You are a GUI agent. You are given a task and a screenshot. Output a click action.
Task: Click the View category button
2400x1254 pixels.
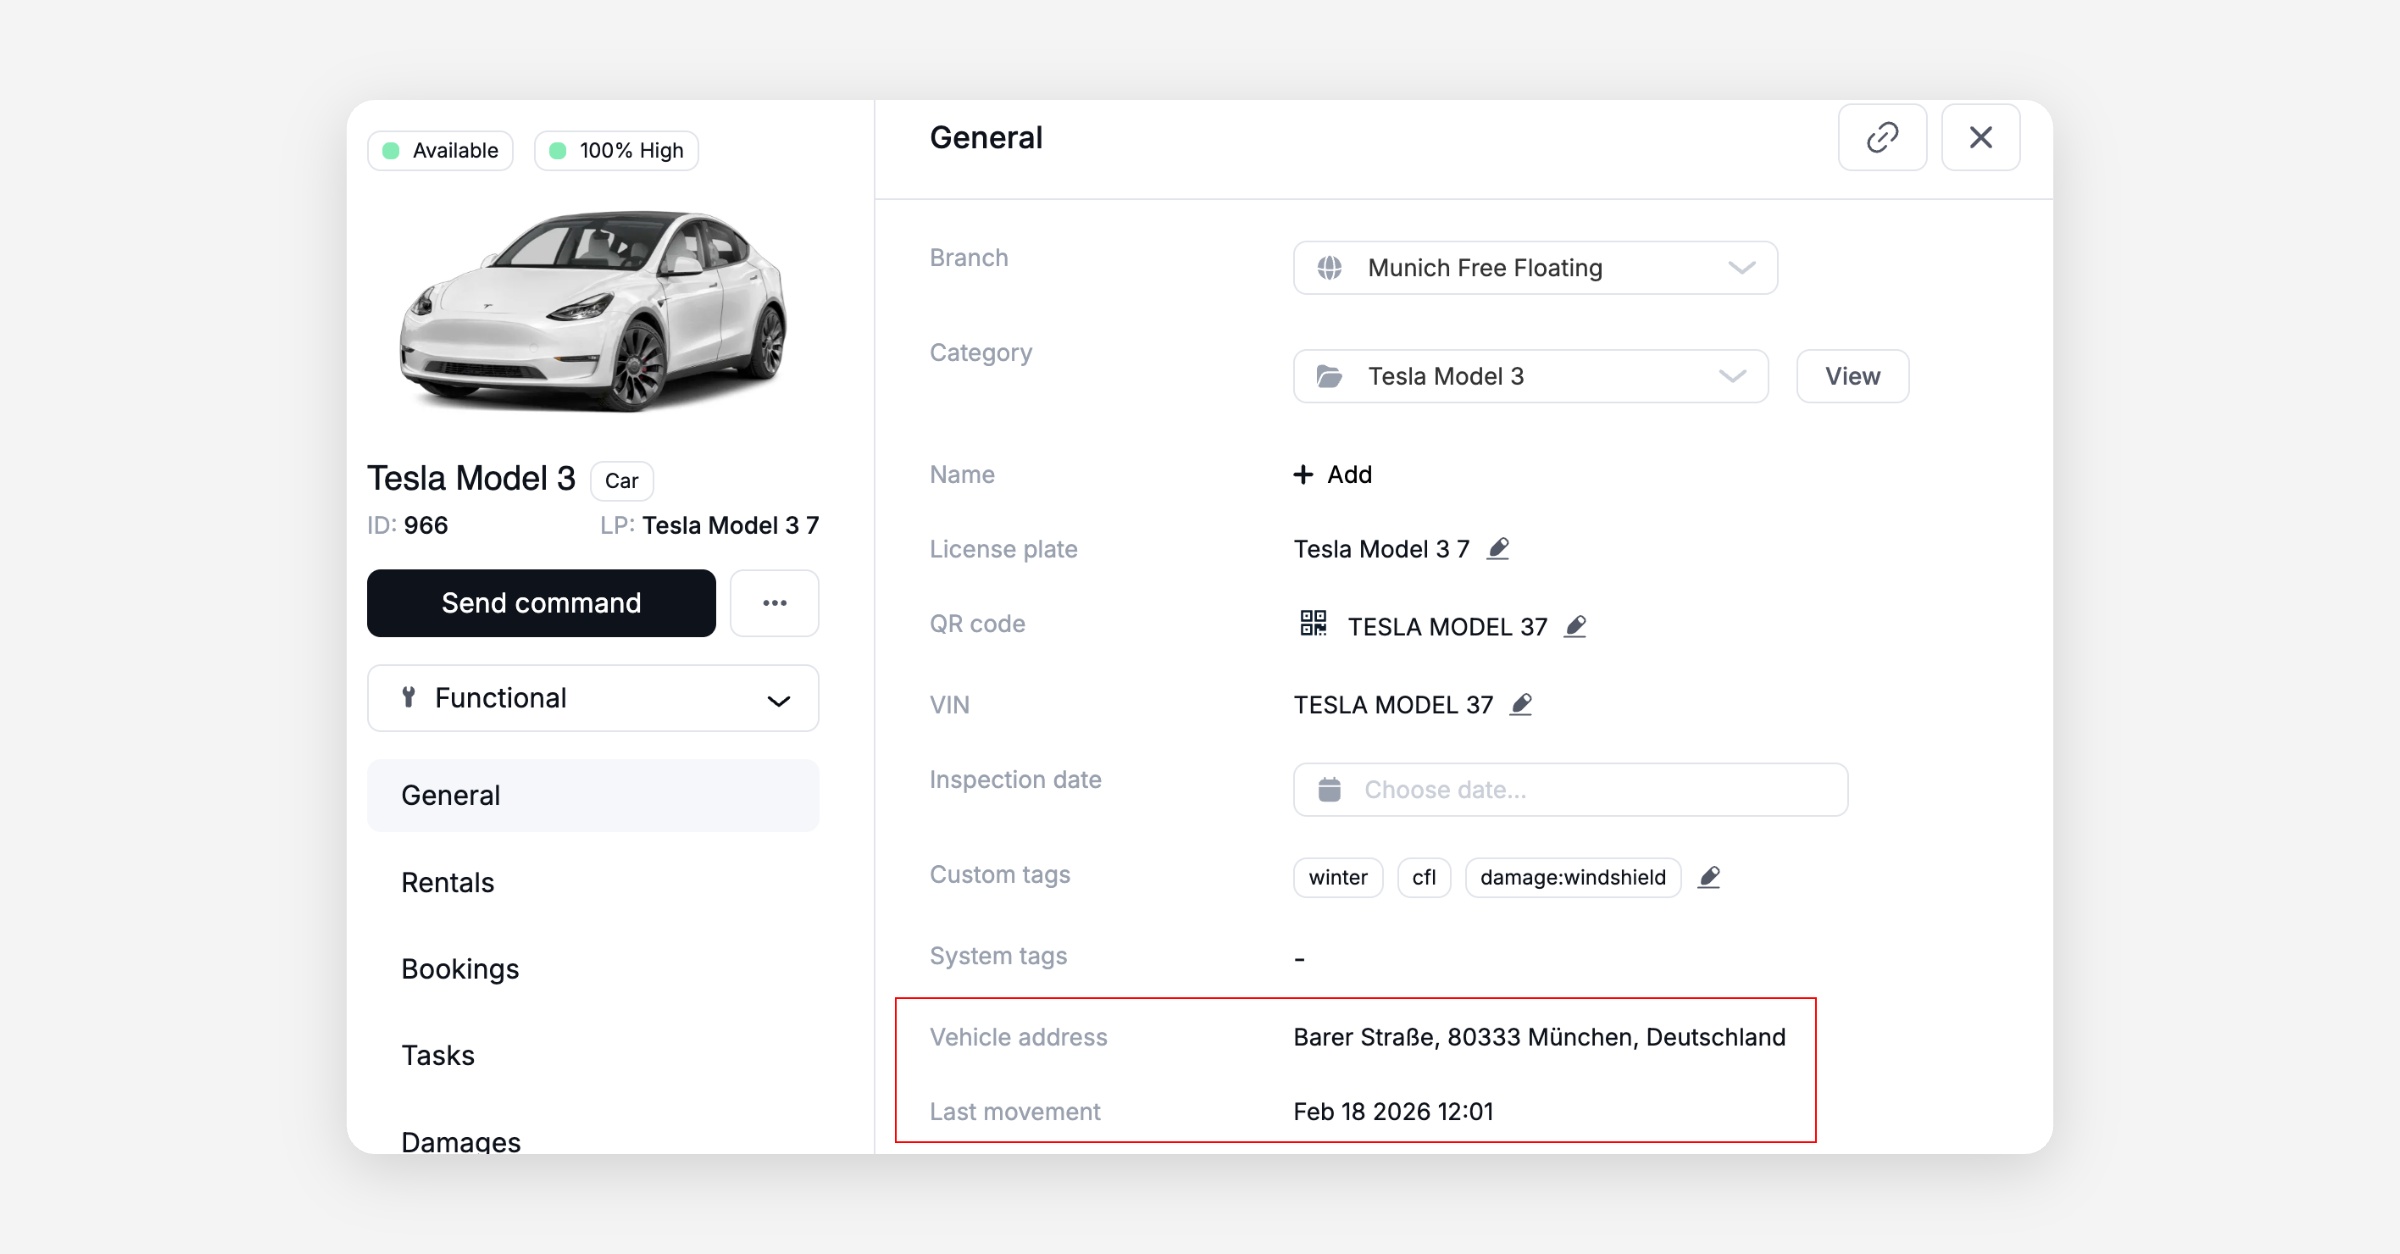coord(1852,377)
